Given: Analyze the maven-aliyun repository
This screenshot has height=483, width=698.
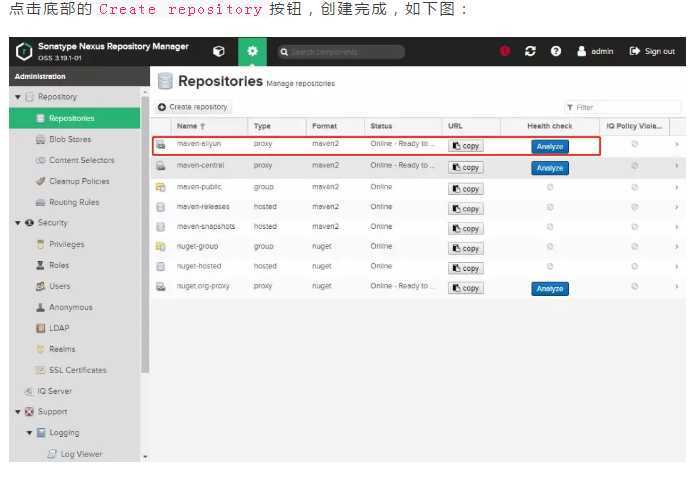Looking at the screenshot, I should click(550, 146).
